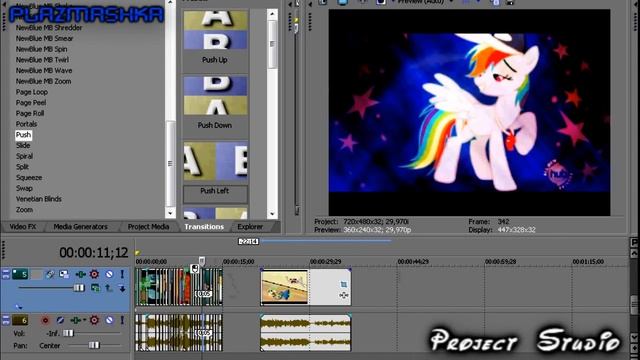Select the second video clip thumbnail
This screenshot has width=640, height=360.
pyautogui.click(x=284, y=287)
